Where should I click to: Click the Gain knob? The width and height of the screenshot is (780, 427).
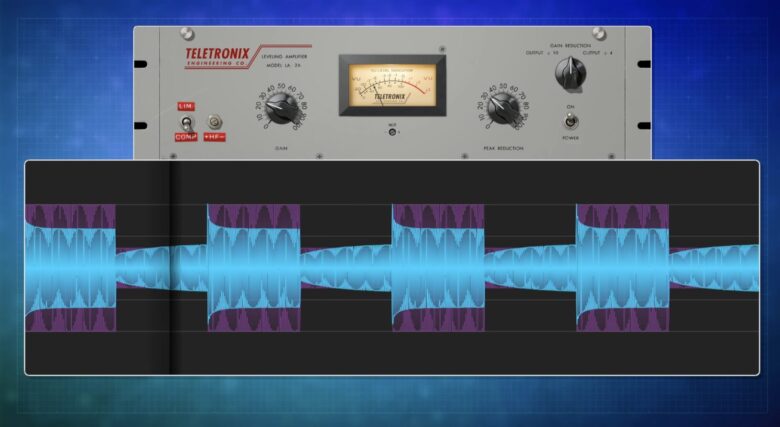click(x=281, y=108)
